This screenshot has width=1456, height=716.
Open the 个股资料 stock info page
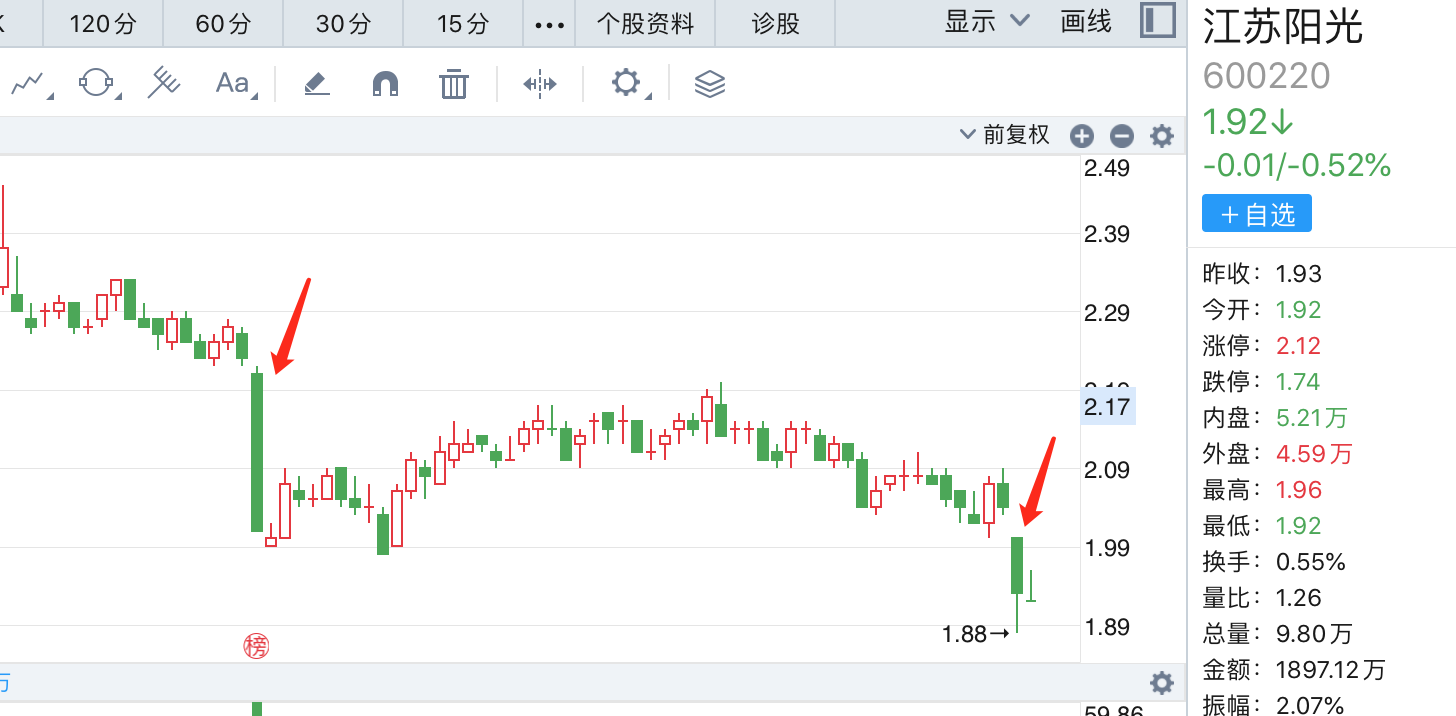click(x=645, y=23)
